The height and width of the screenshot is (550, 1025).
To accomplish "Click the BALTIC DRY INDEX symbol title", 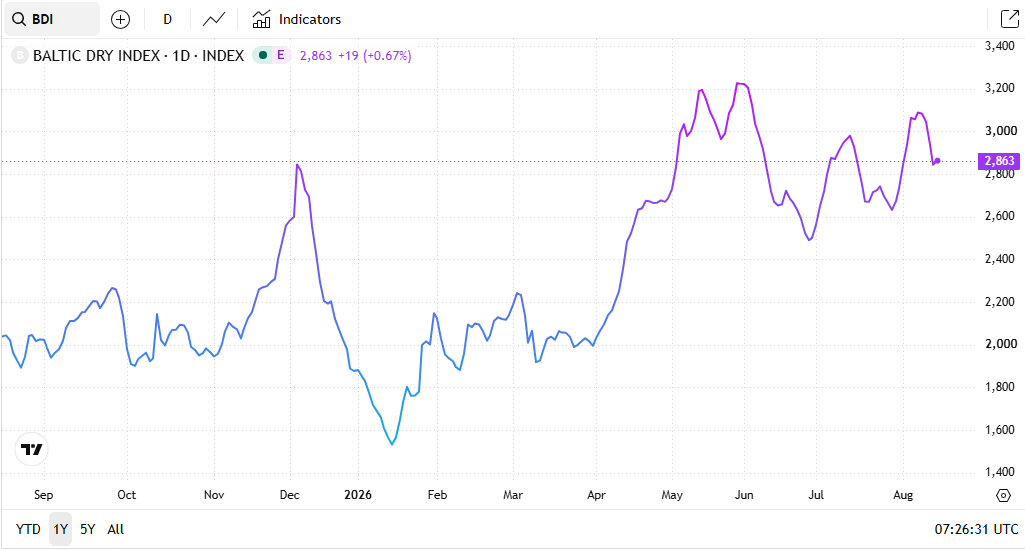I will (x=138, y=56).
